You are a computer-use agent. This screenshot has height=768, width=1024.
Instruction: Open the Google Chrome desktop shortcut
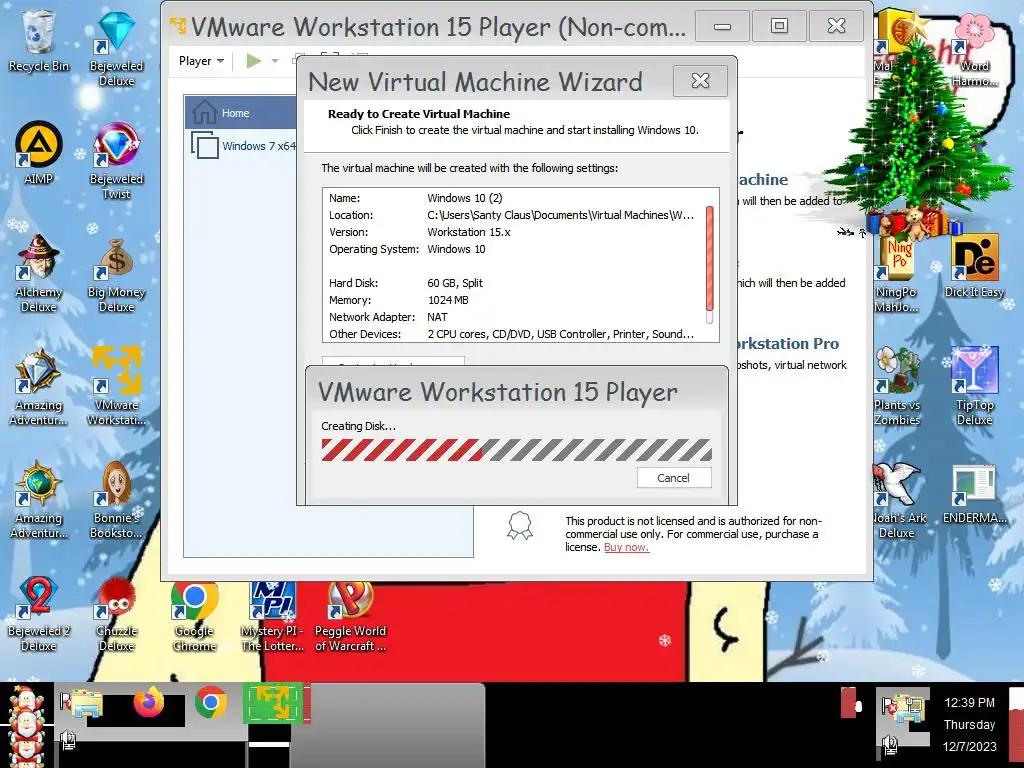pos(195,616)
